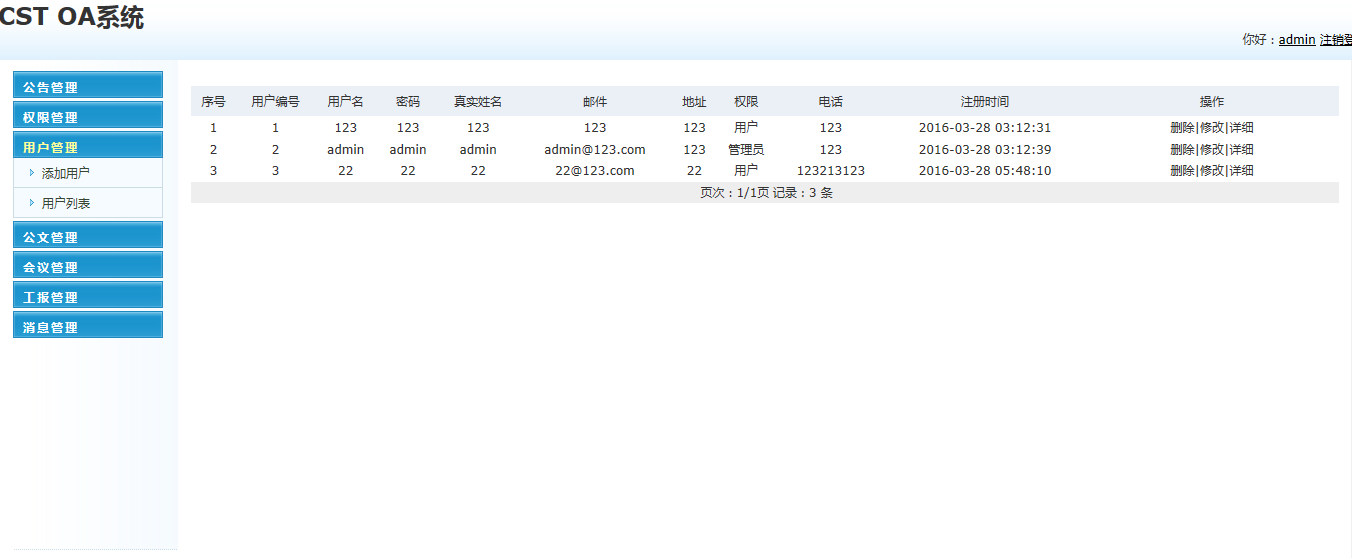Select the 真实姓名 cell admin in second row

478,150
